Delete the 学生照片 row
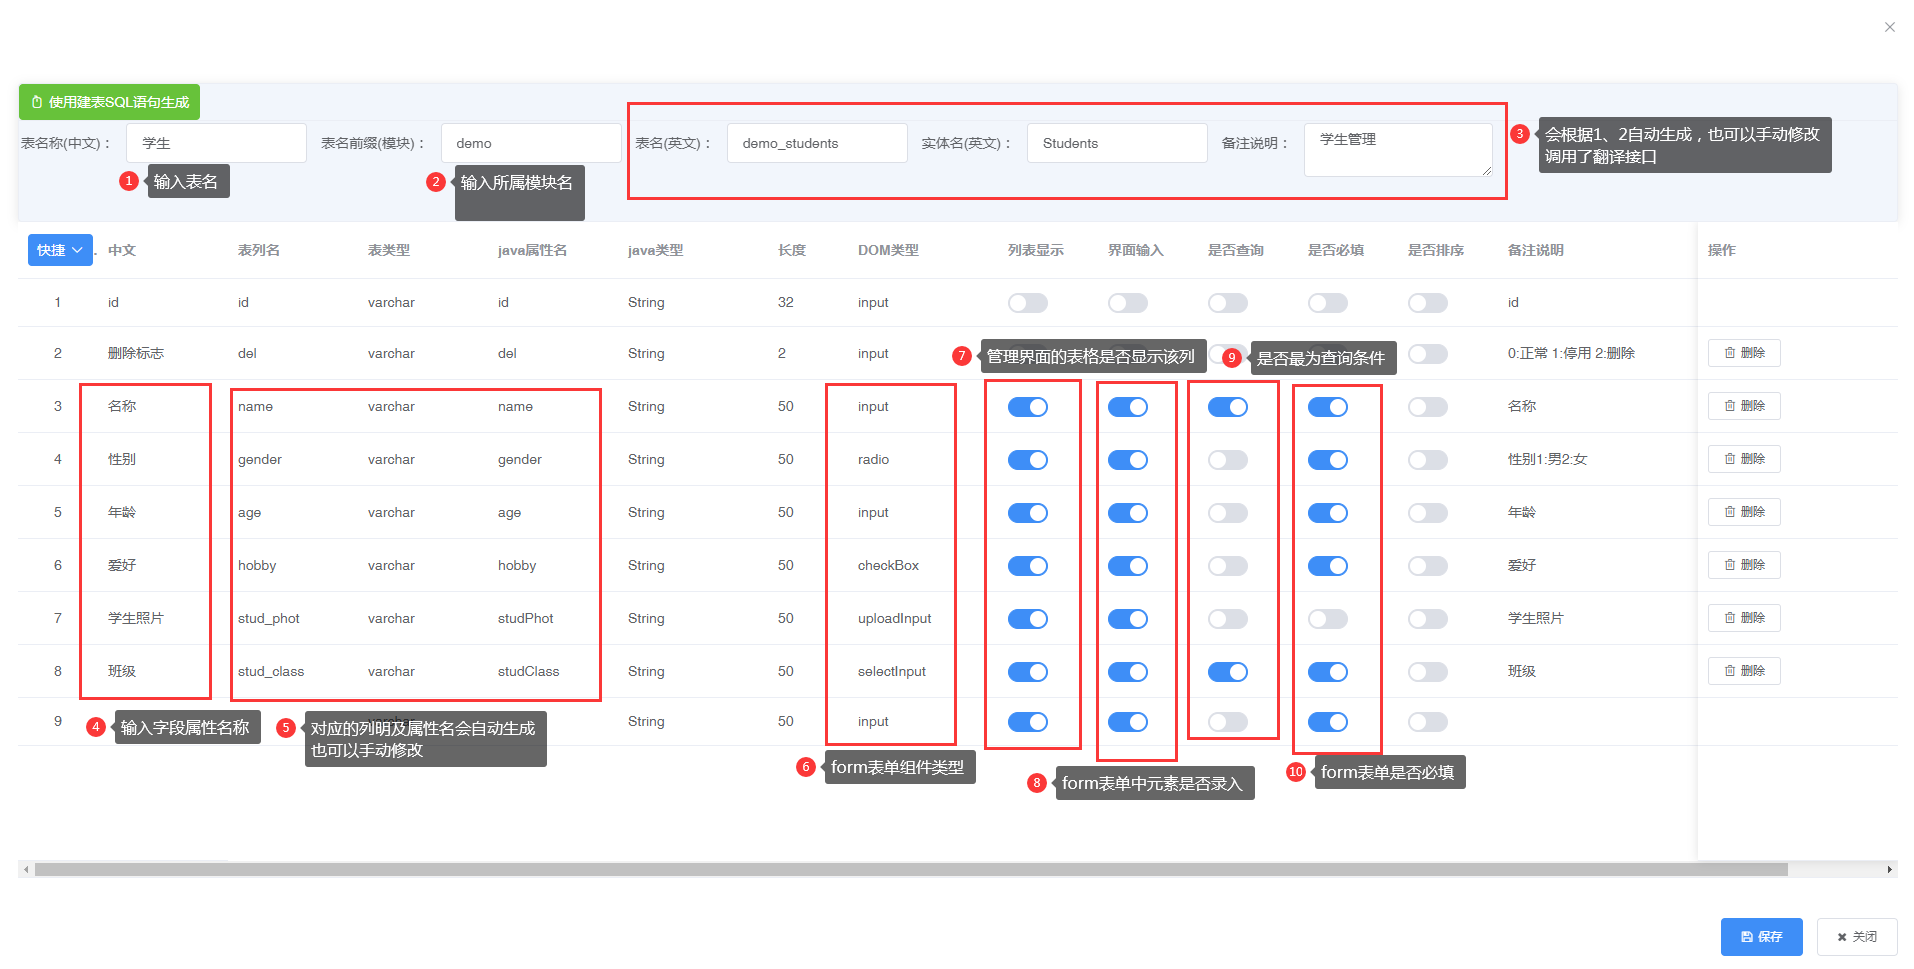The height and width of the screenshot is (969, 1914). click(x=1744, y=618)
